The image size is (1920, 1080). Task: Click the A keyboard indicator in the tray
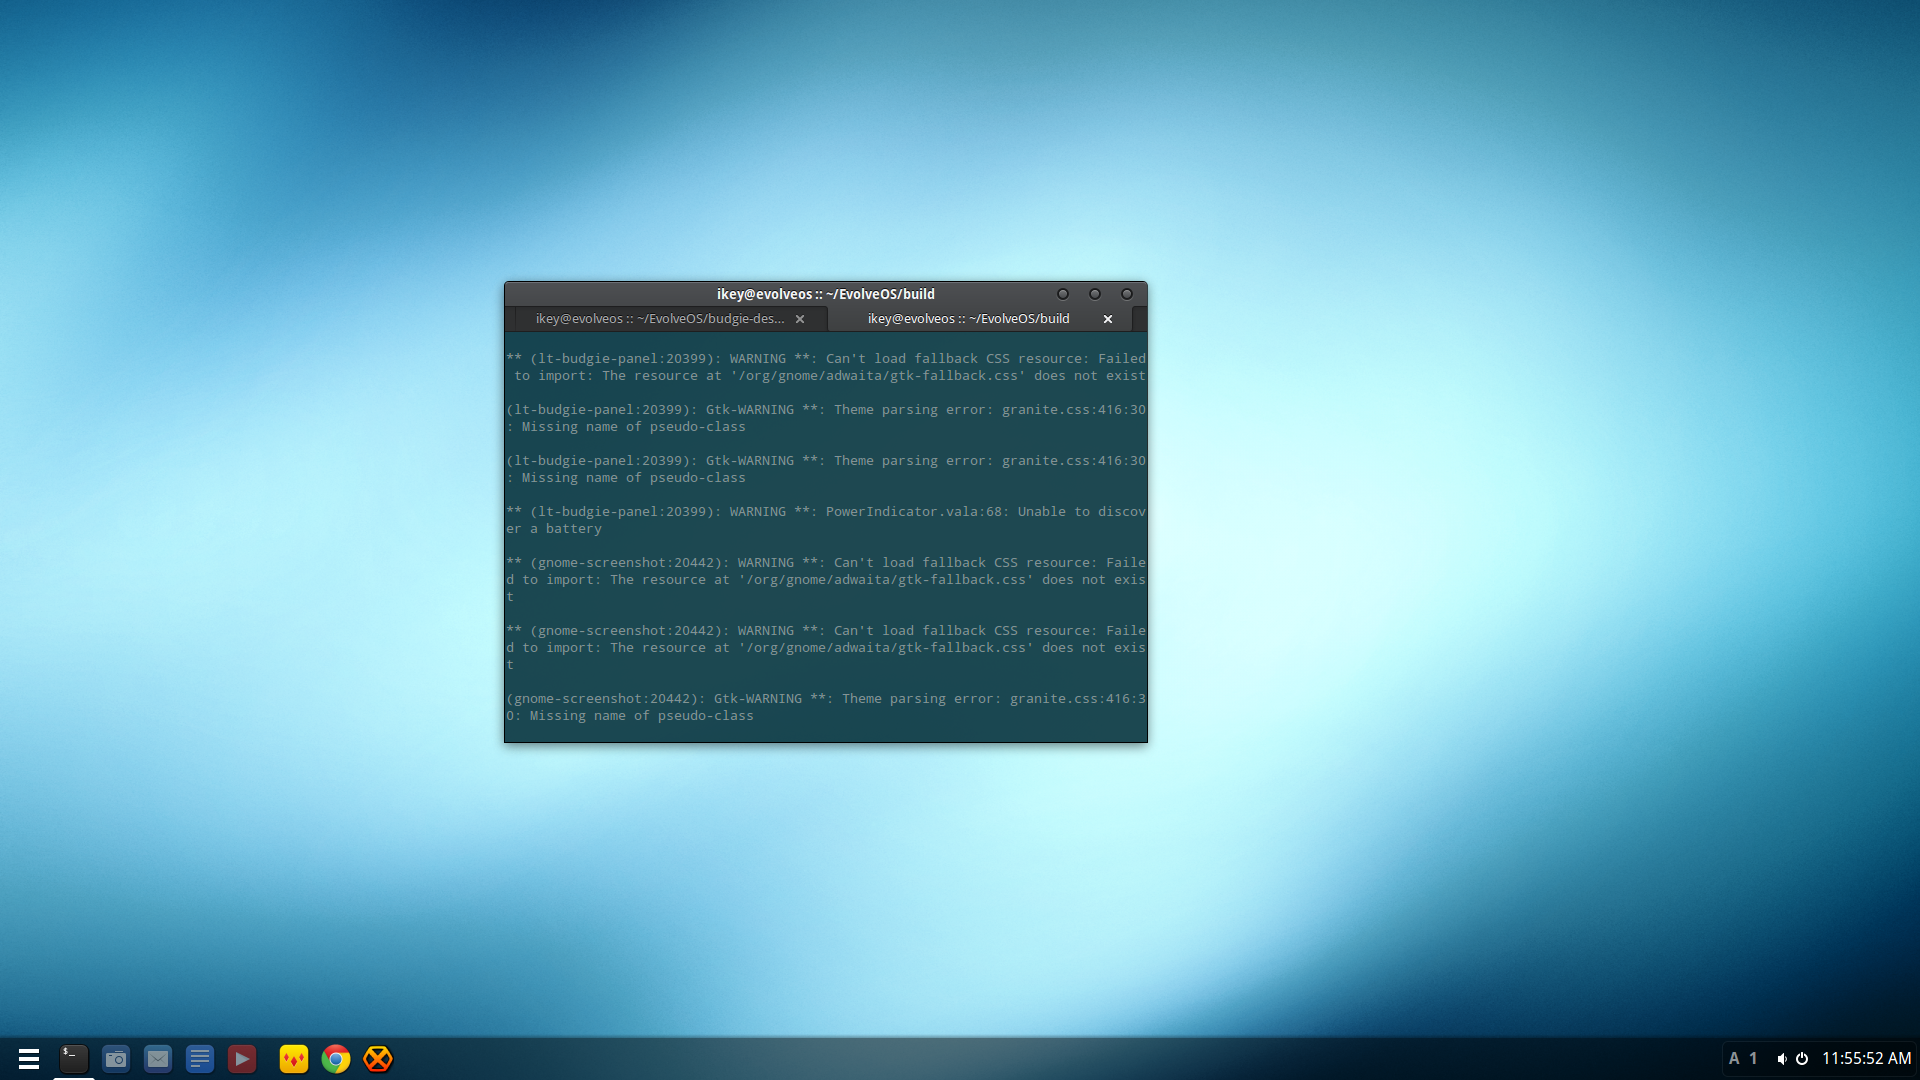click(x=1734, y=1059)
